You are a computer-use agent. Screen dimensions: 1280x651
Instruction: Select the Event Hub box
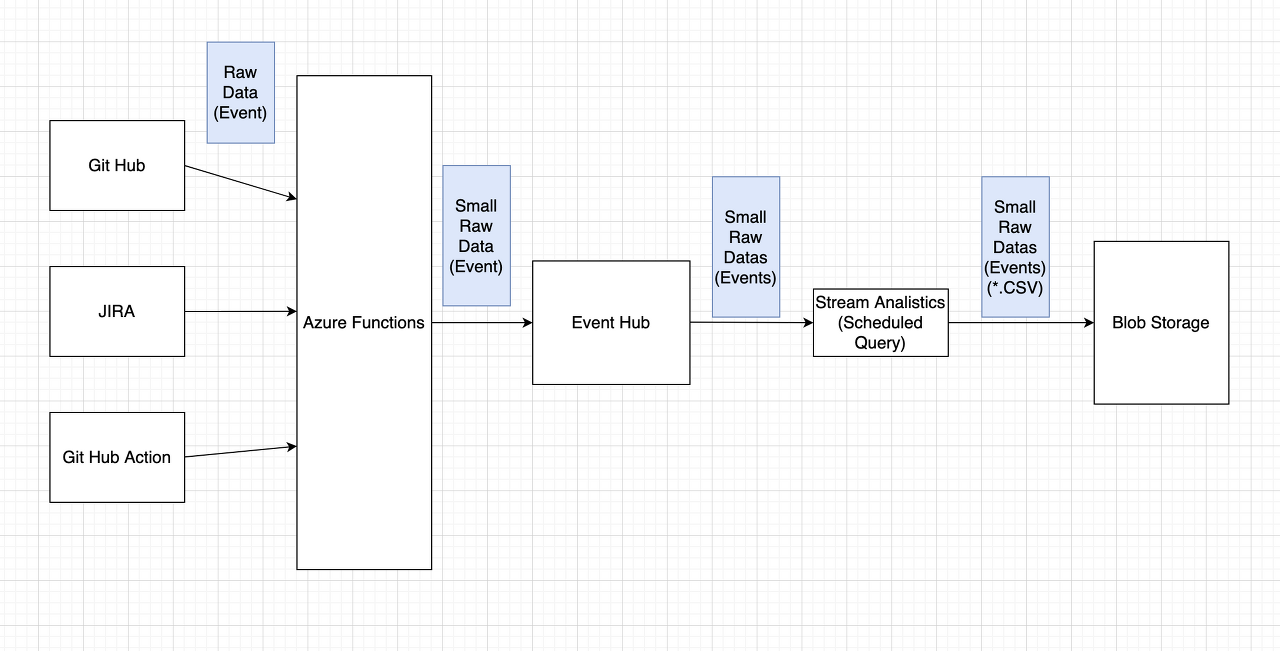[x=611, y=323]
